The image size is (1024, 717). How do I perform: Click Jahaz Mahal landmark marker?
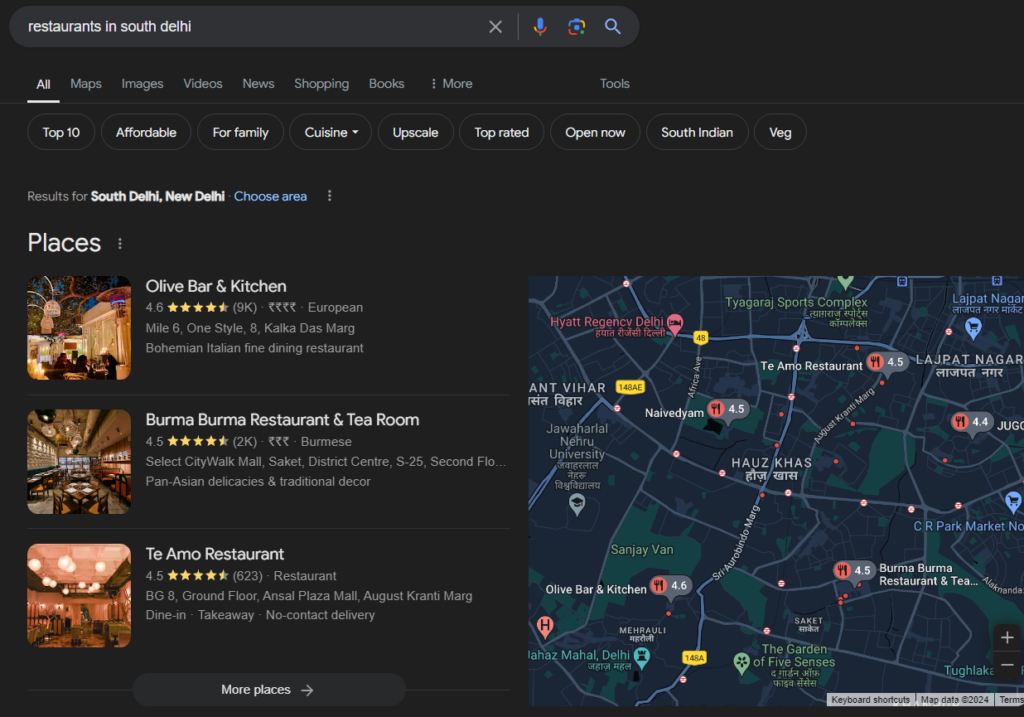(x=642, y=656)
